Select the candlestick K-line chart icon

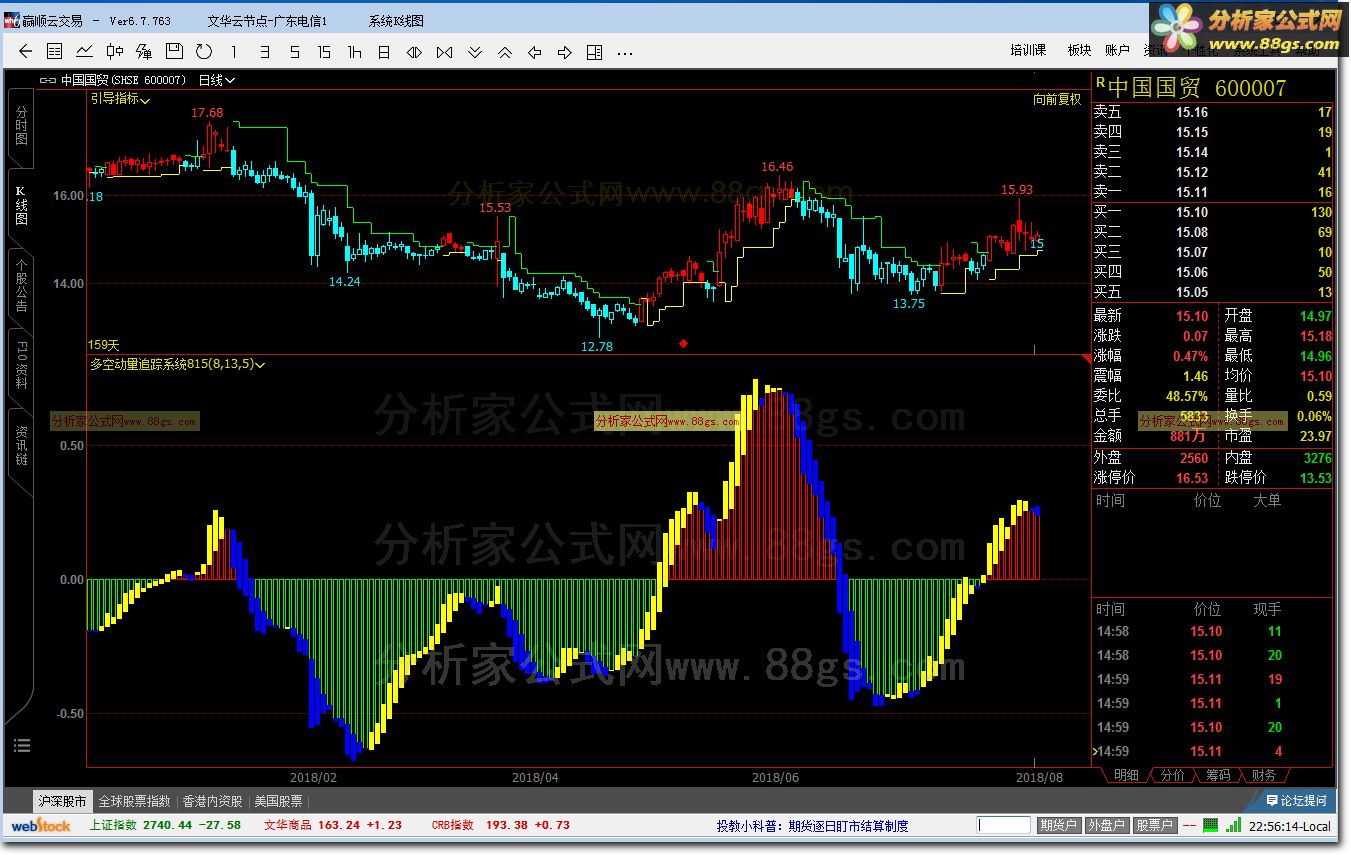click(115, 51)
